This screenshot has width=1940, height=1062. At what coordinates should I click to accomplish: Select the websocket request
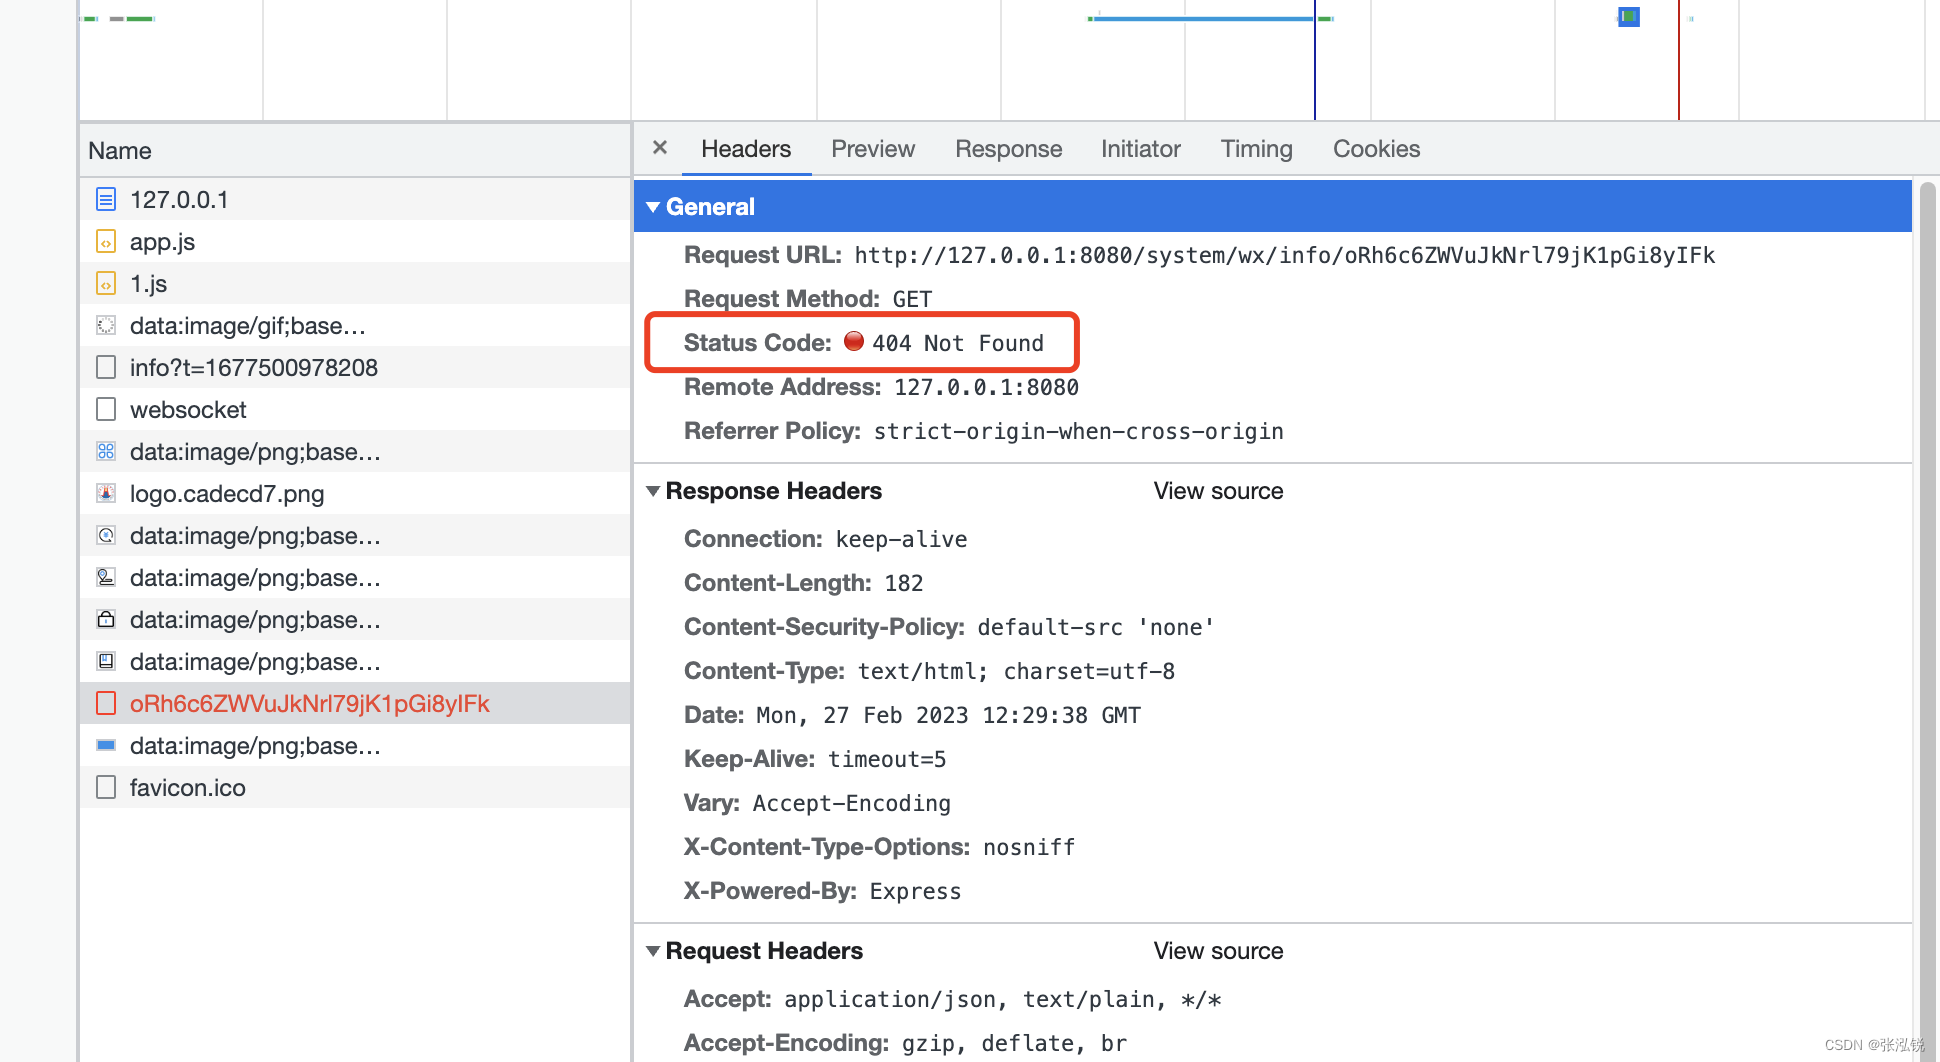pos(355,409)
